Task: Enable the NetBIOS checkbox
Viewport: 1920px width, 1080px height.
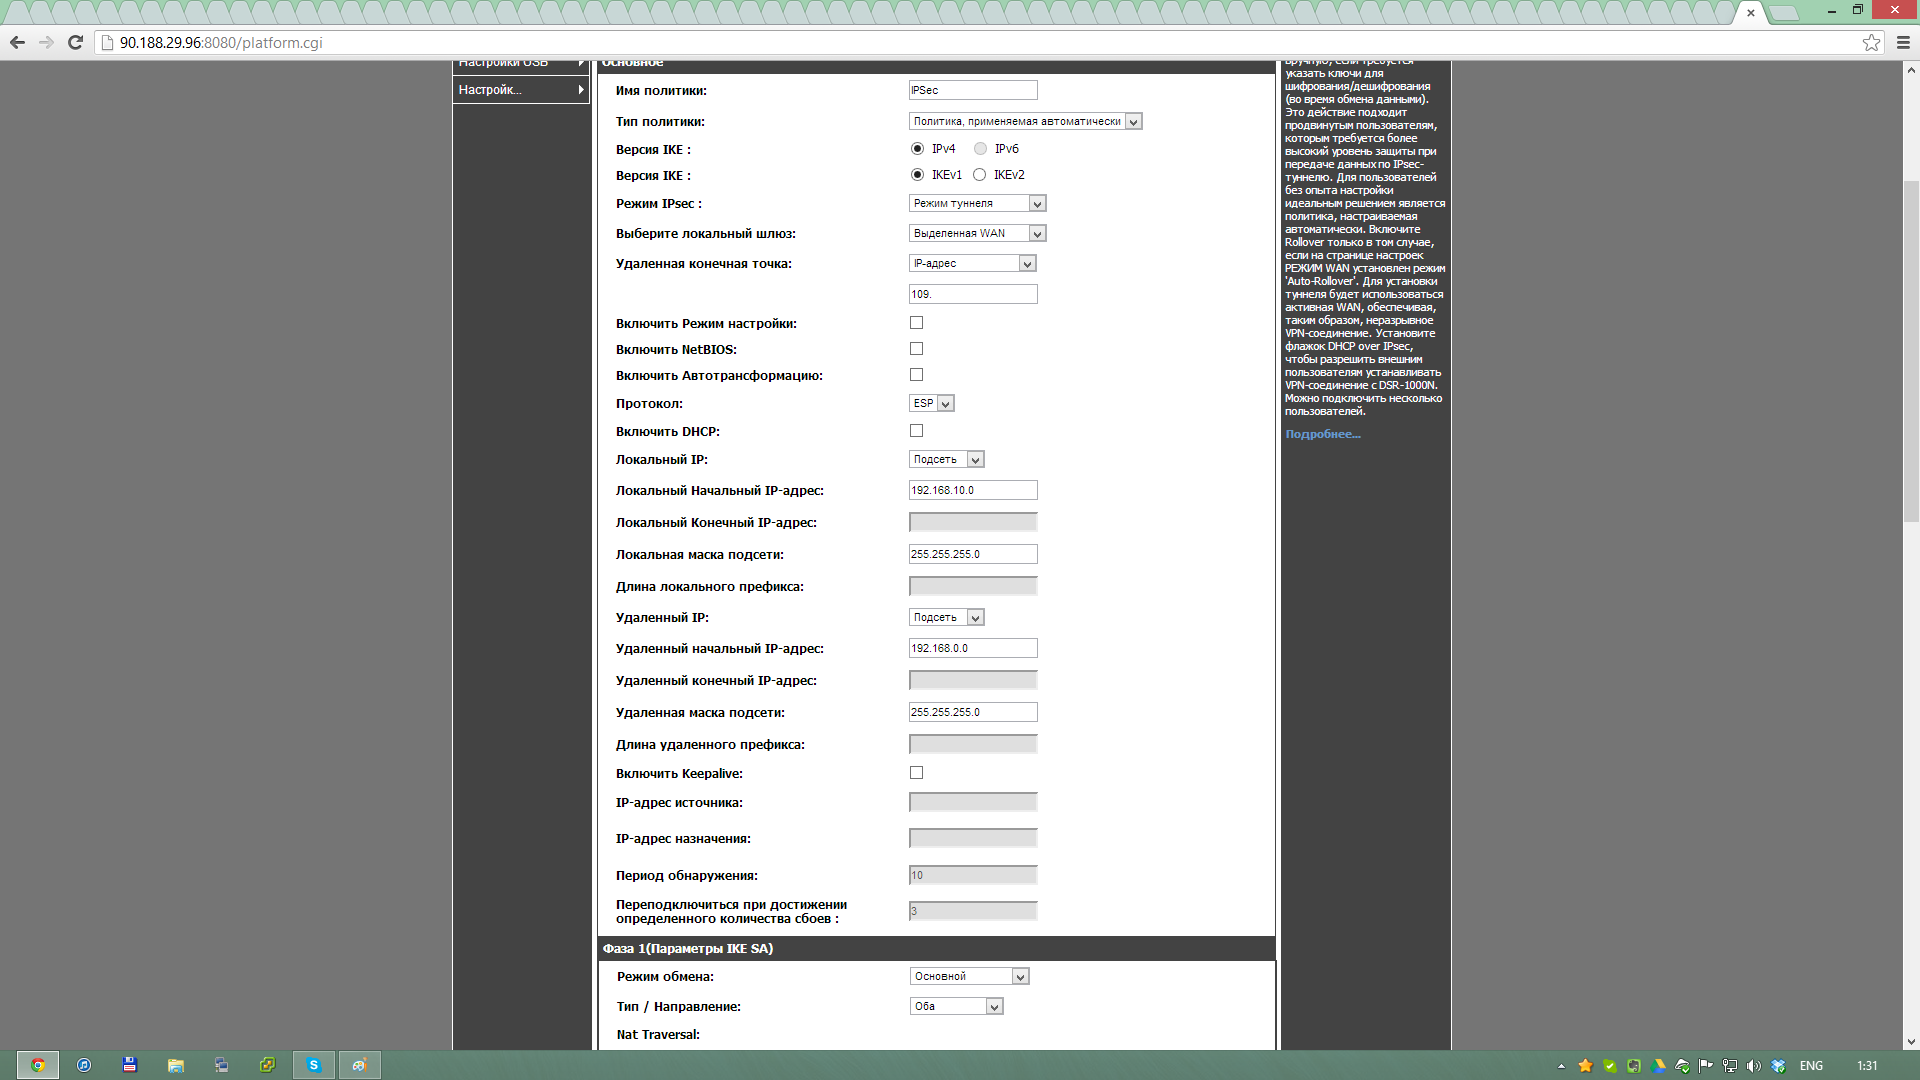Action: coord(916,349)
